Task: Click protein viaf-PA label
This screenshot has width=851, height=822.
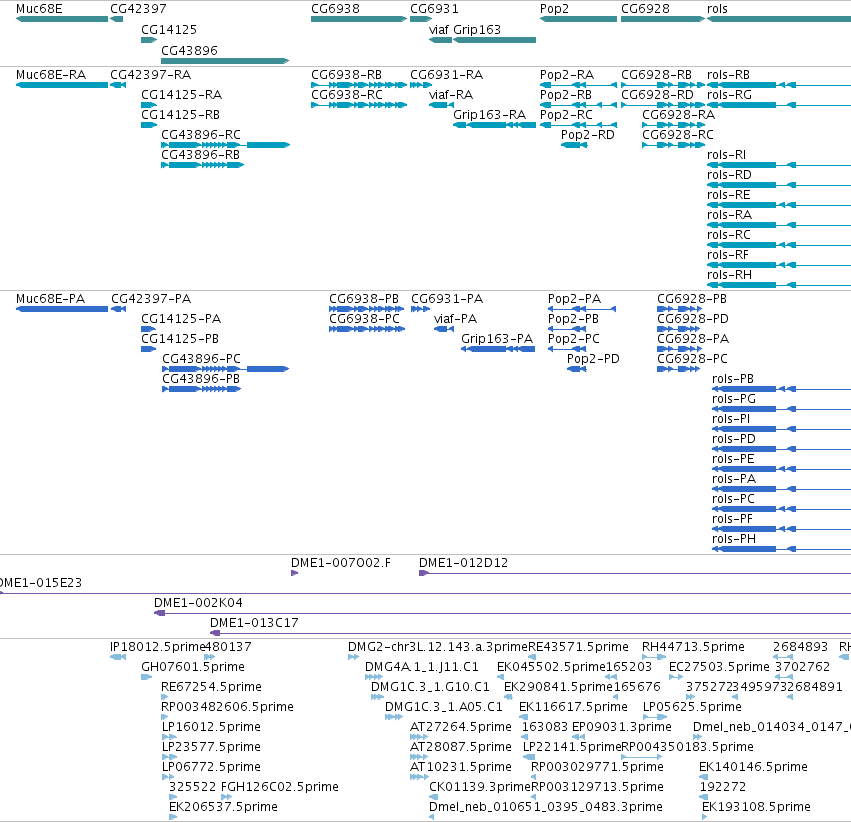Action: (455, 318)
